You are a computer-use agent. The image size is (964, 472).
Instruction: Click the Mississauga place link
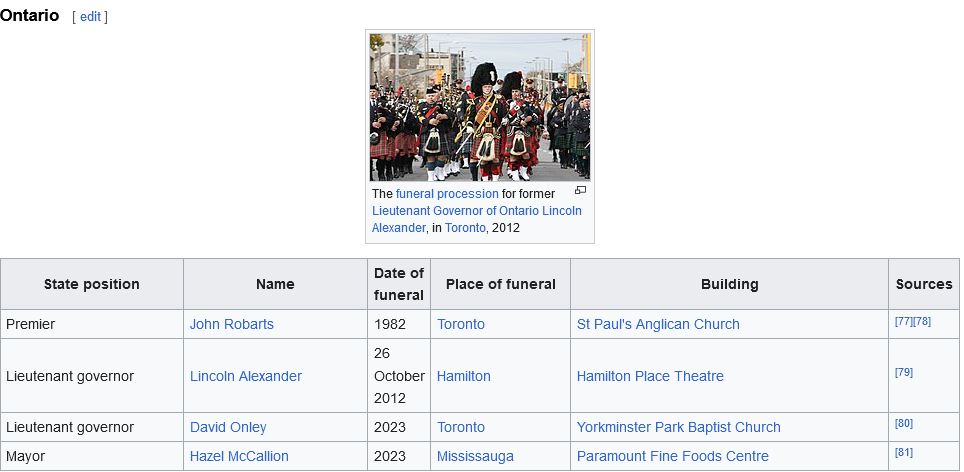coord(475,456)
